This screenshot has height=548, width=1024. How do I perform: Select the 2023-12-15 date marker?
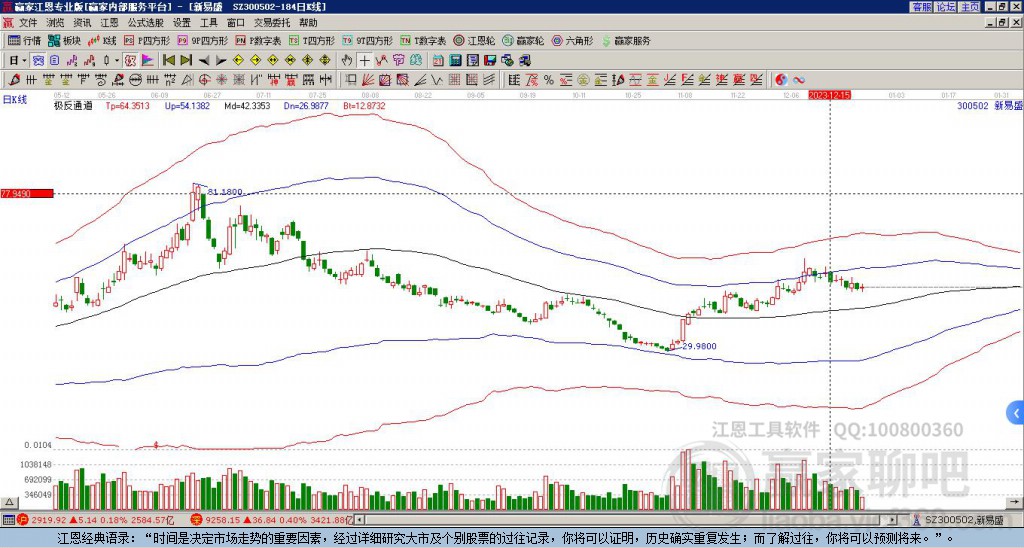pos(829,95)
